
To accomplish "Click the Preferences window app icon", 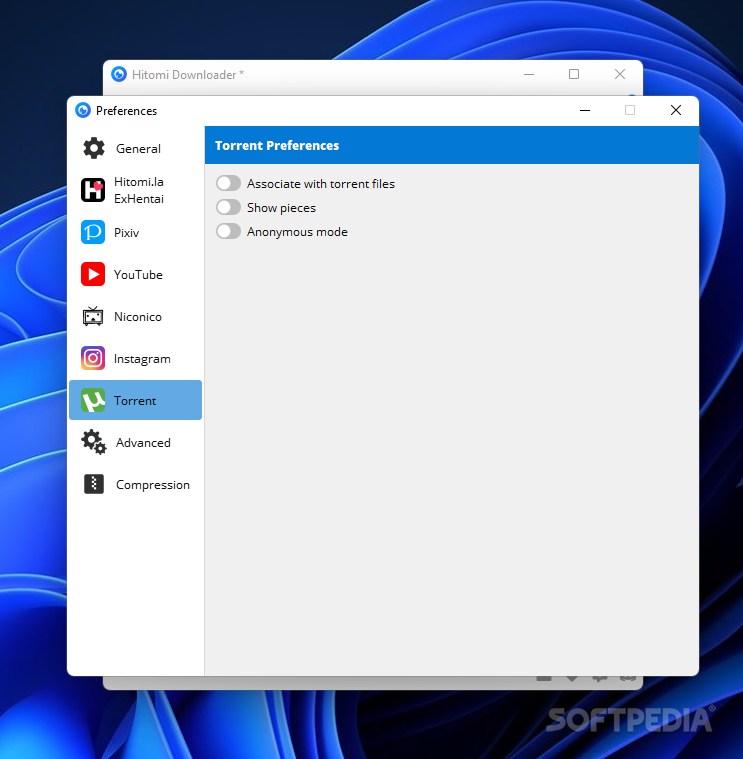I will pyautogui.click(x=83, y=110).
